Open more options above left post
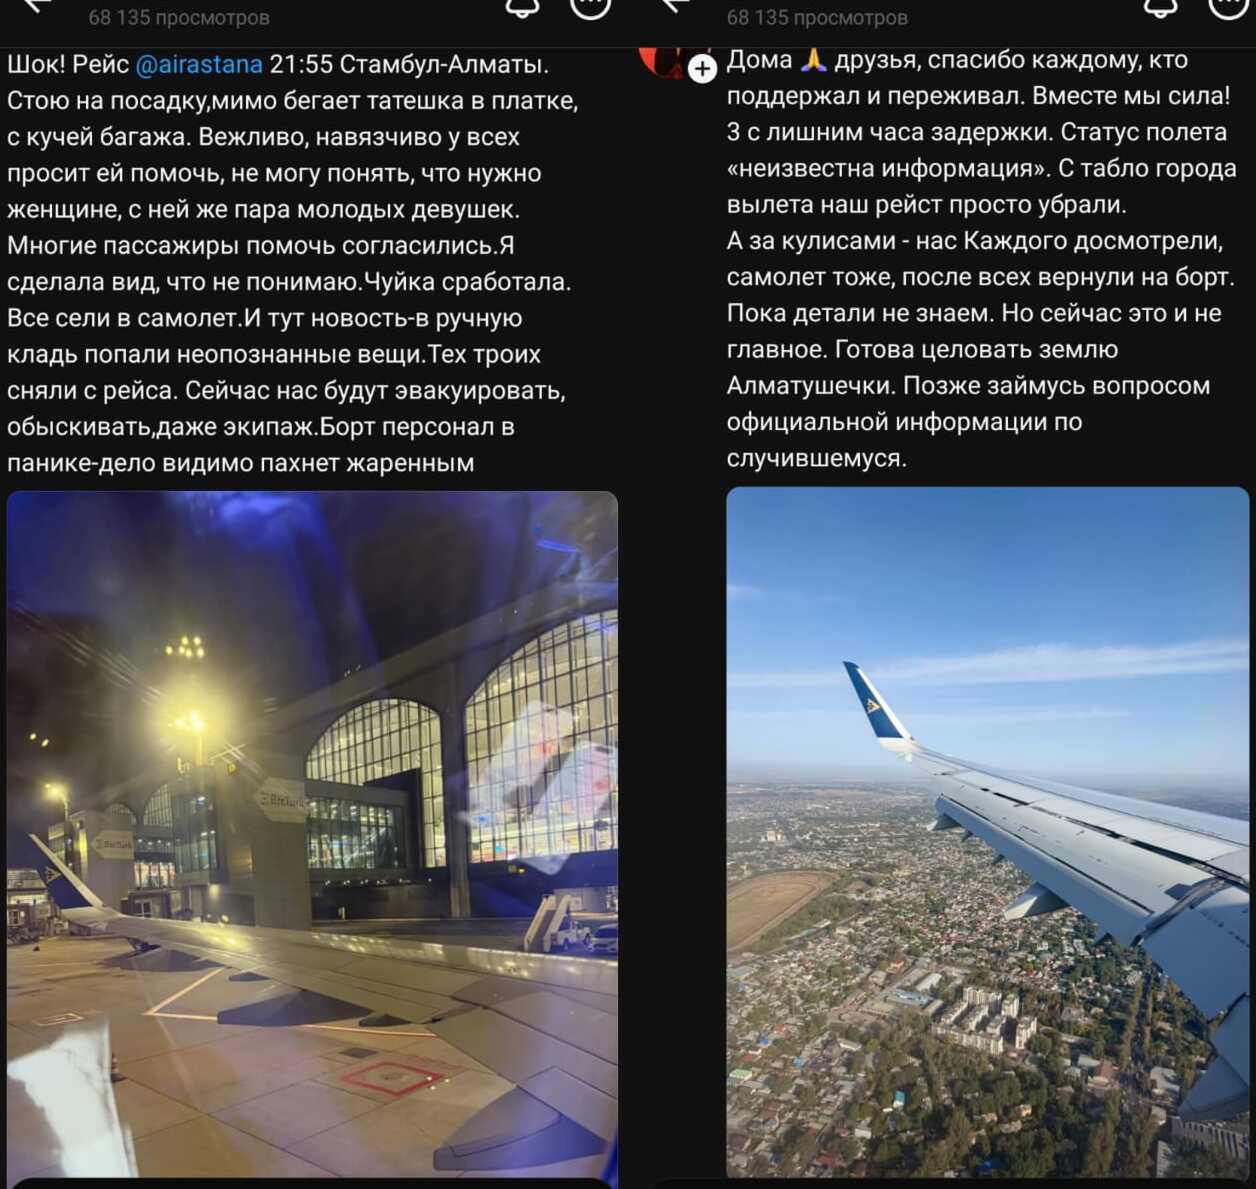 click(590, 7)
